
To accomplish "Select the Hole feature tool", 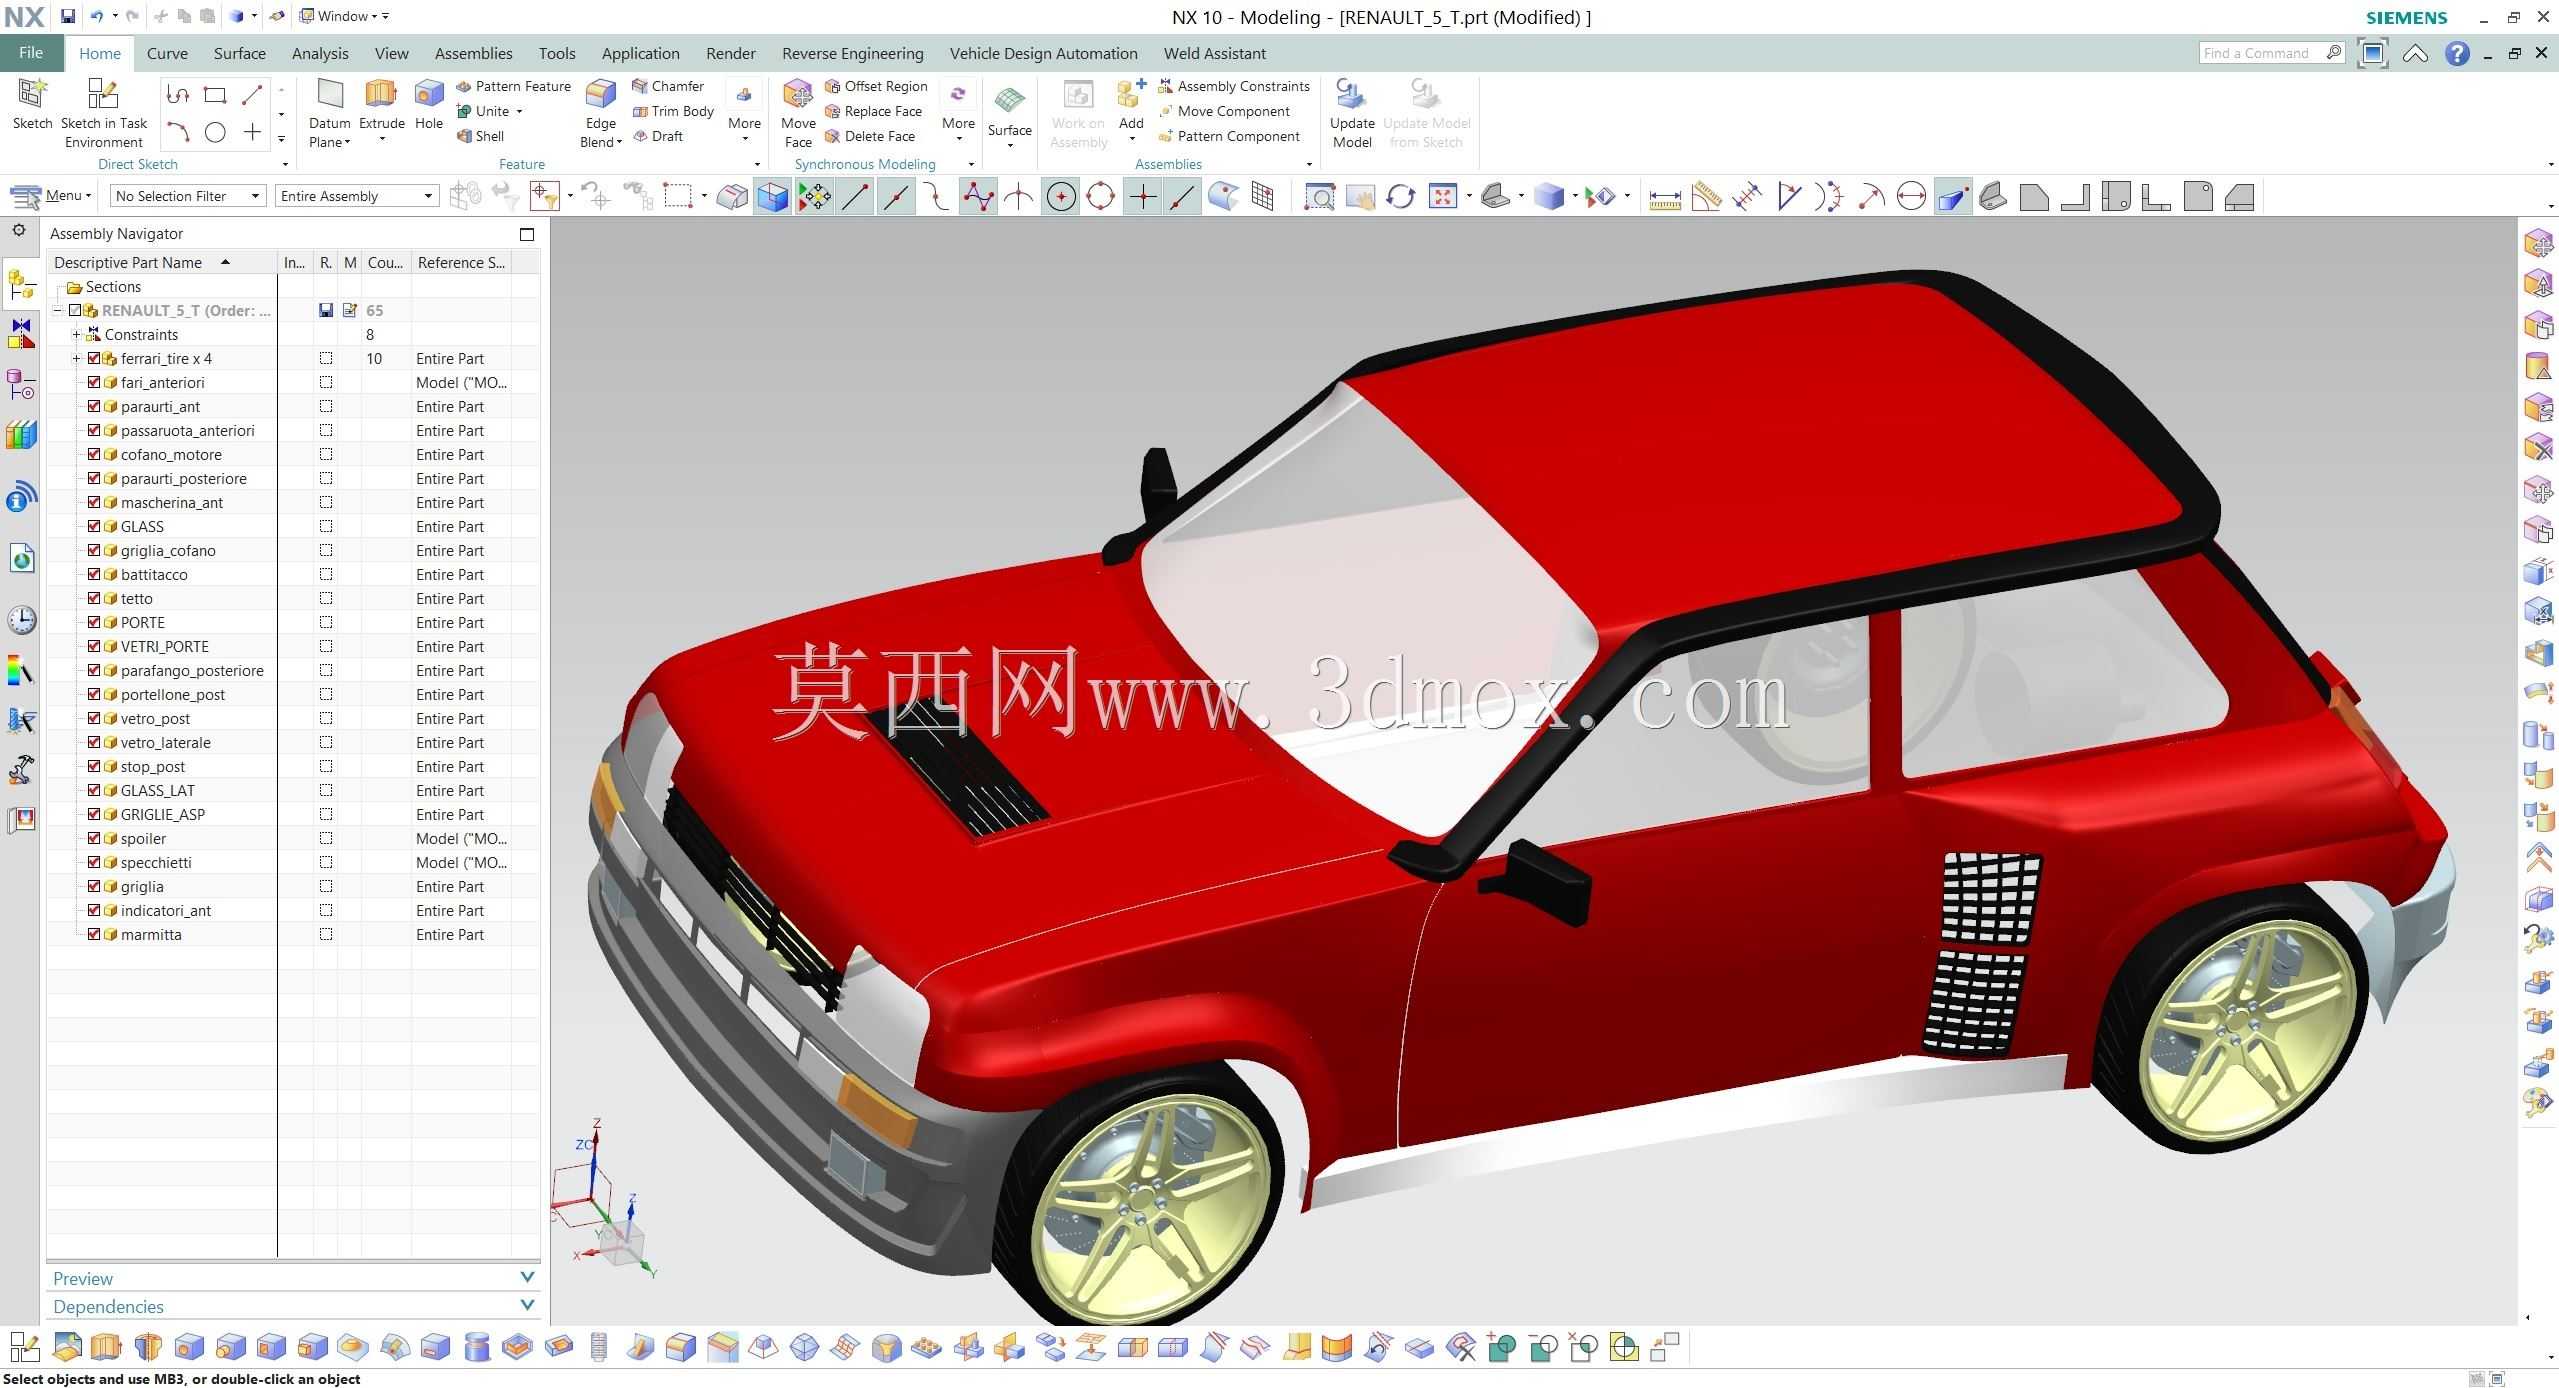I will tap(429, 104).
